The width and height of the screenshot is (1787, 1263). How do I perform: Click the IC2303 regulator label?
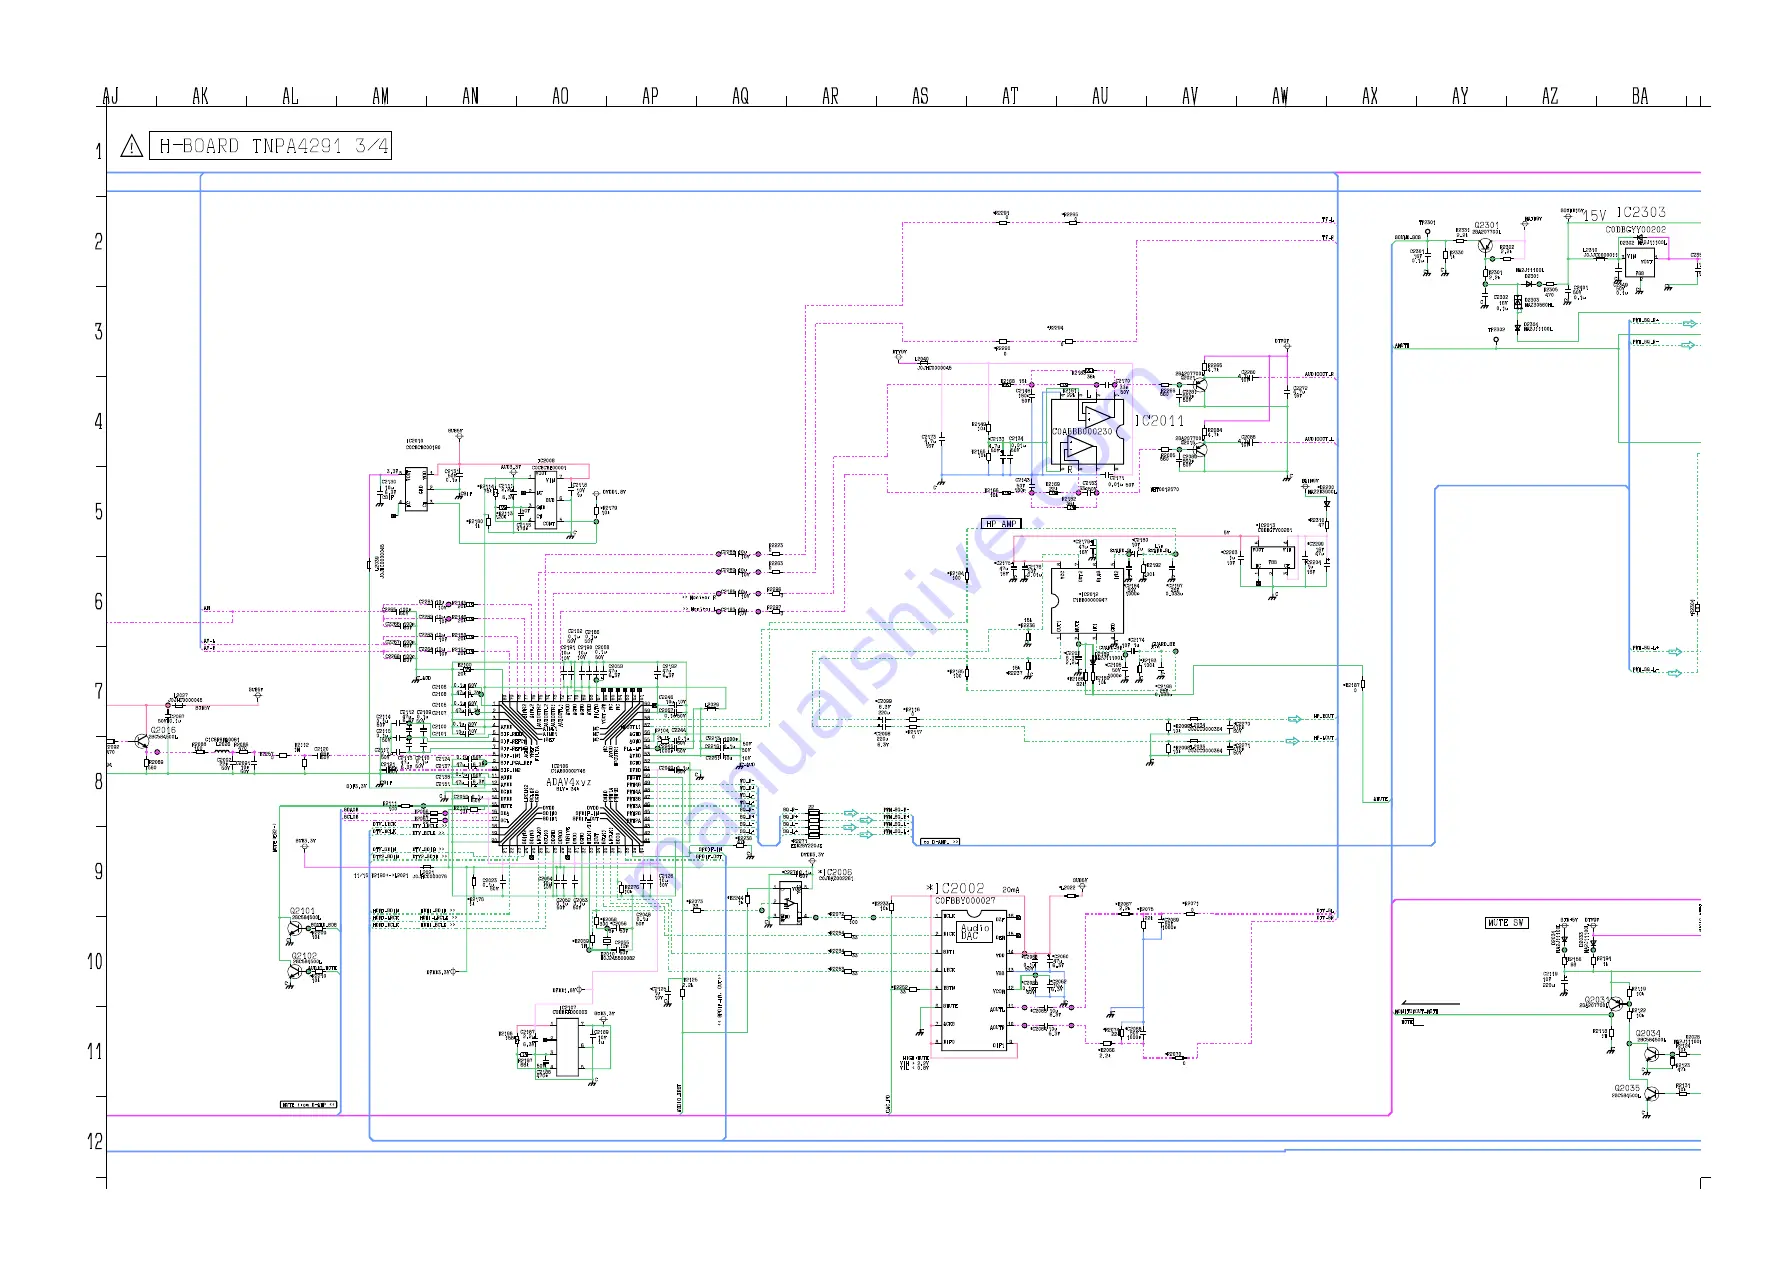(1641, 212)
